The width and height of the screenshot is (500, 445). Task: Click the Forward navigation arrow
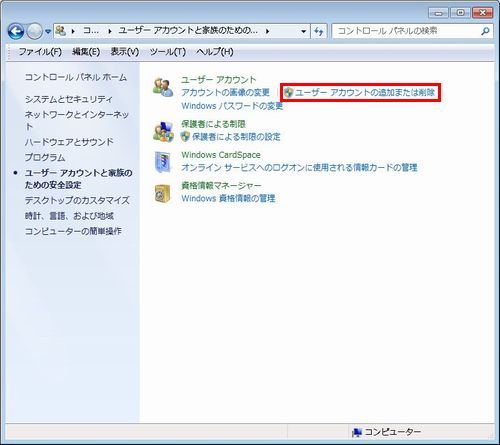coord(35,31)
